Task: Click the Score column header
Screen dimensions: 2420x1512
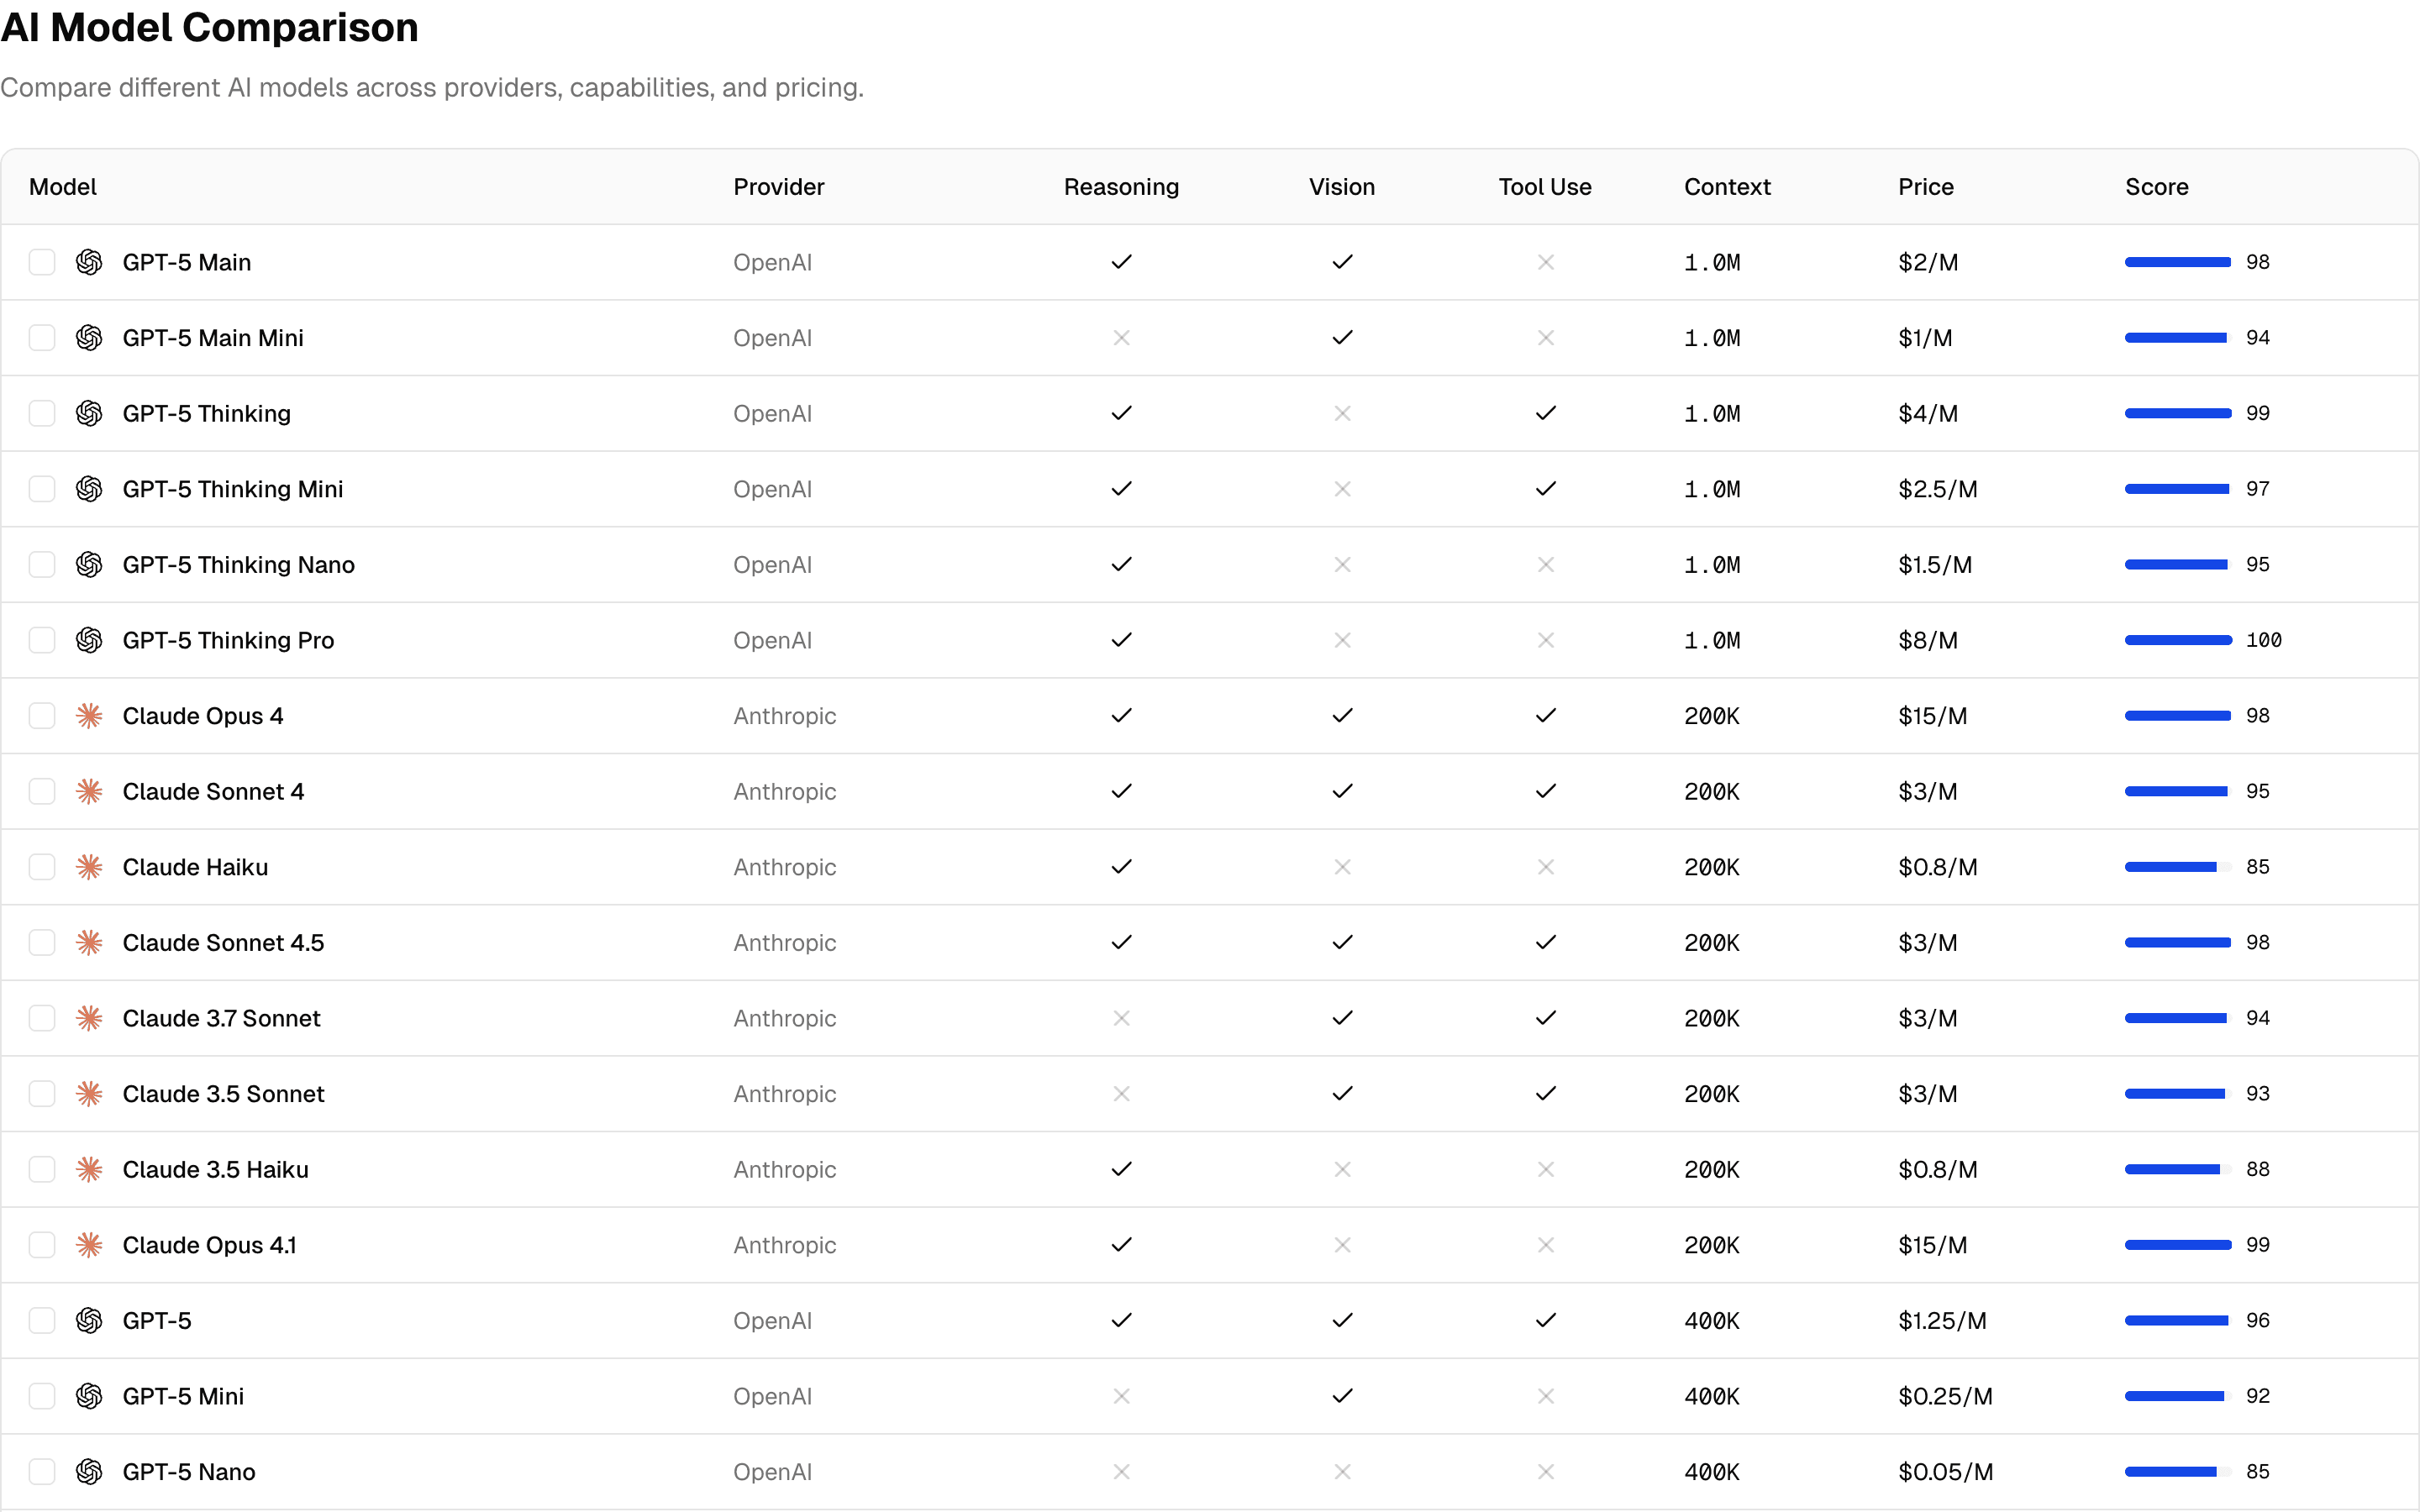Action: [x=2156, y=186]
